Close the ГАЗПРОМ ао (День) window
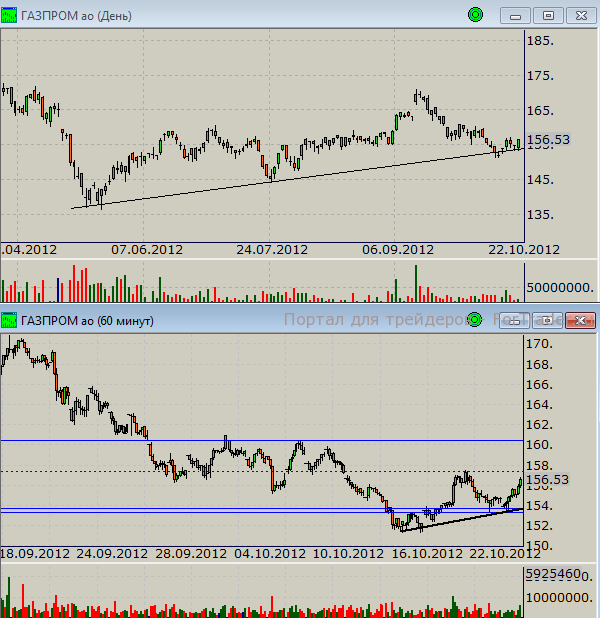 pyautogui.click(x=581, y=16)
